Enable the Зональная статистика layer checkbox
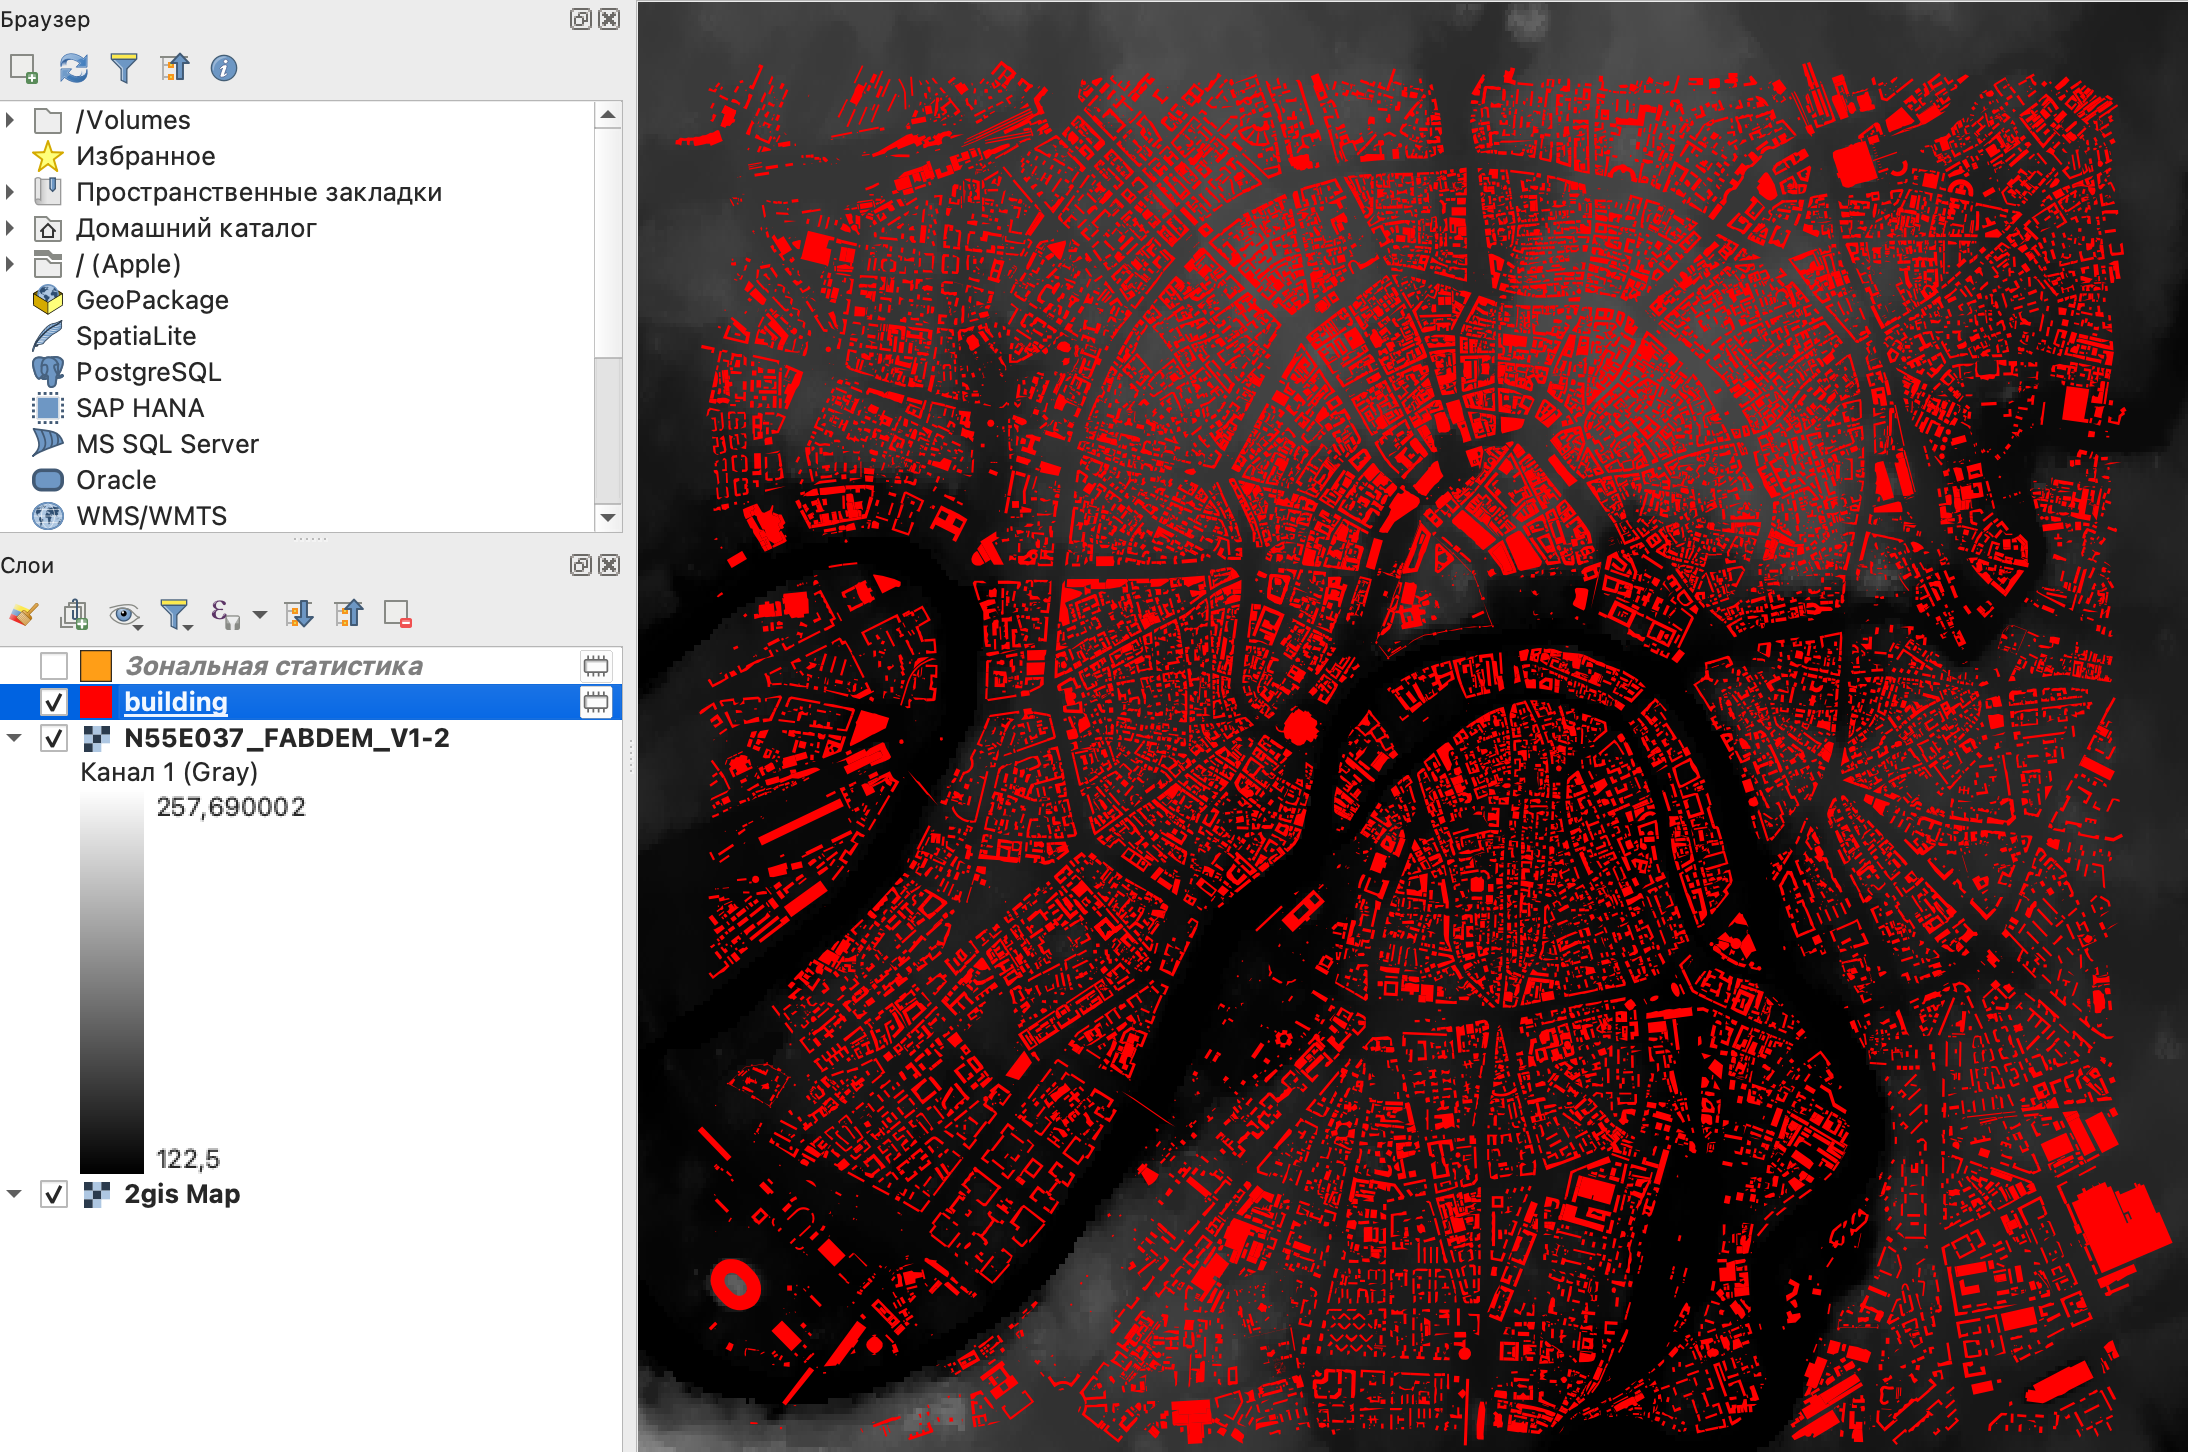 54,666
